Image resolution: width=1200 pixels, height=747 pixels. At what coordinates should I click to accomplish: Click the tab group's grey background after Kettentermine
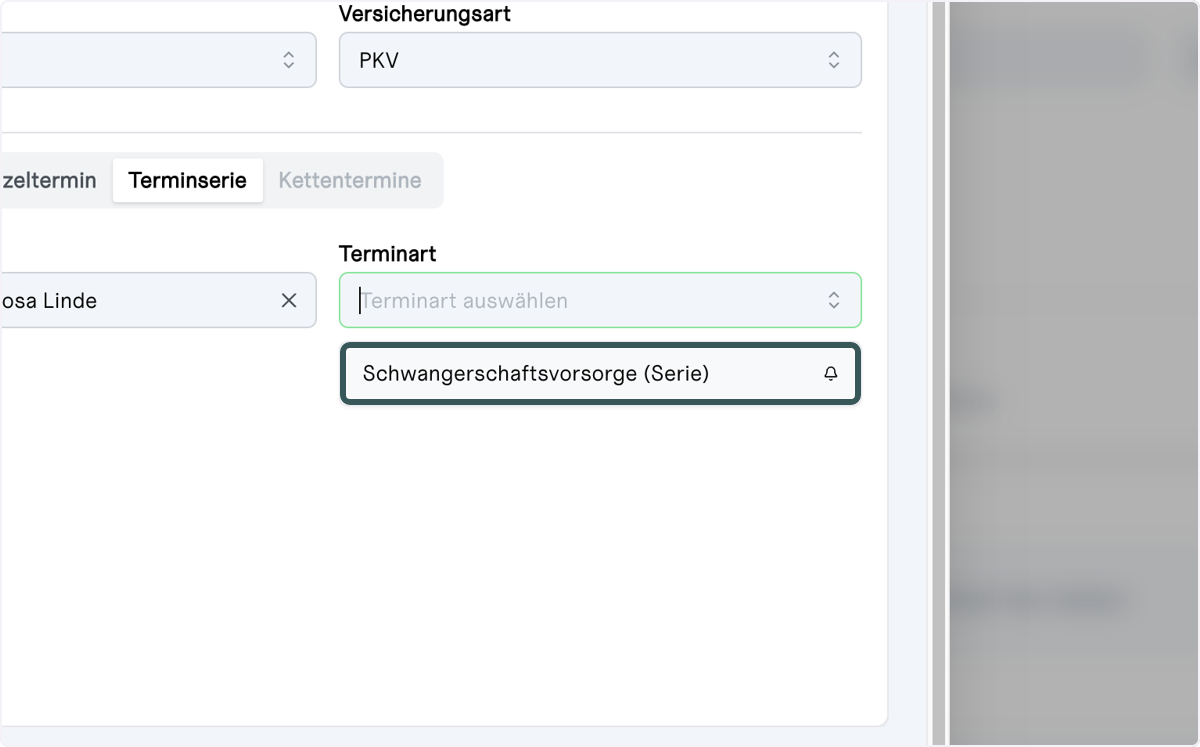click(x=439, y=181)
